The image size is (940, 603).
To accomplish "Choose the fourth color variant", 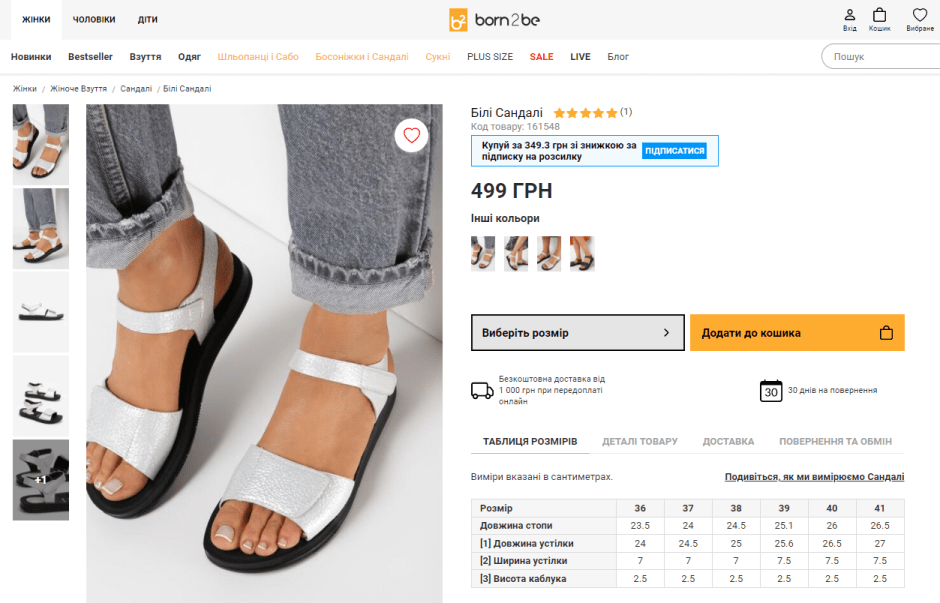I will (x=582, y=253).
